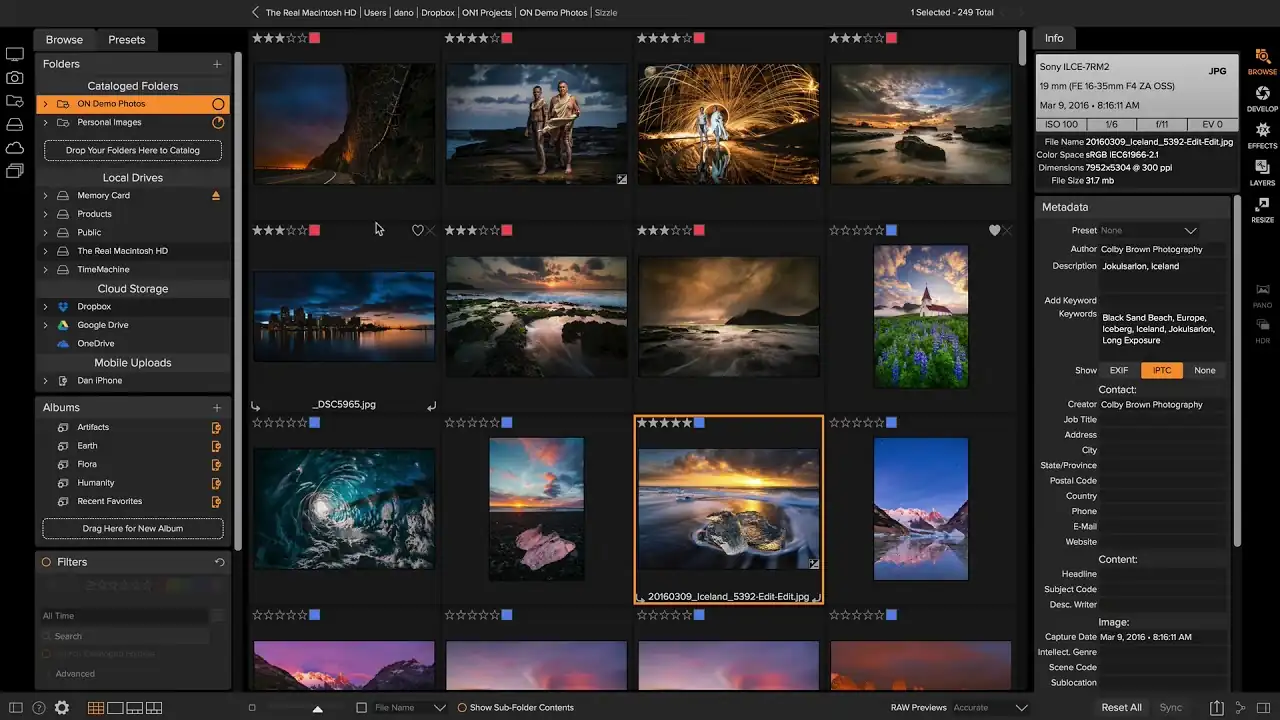Image resolution: width=1280 pixels, height=720 pixels.
Task: Switch to the Presets tab
Action: pos(127,40)
